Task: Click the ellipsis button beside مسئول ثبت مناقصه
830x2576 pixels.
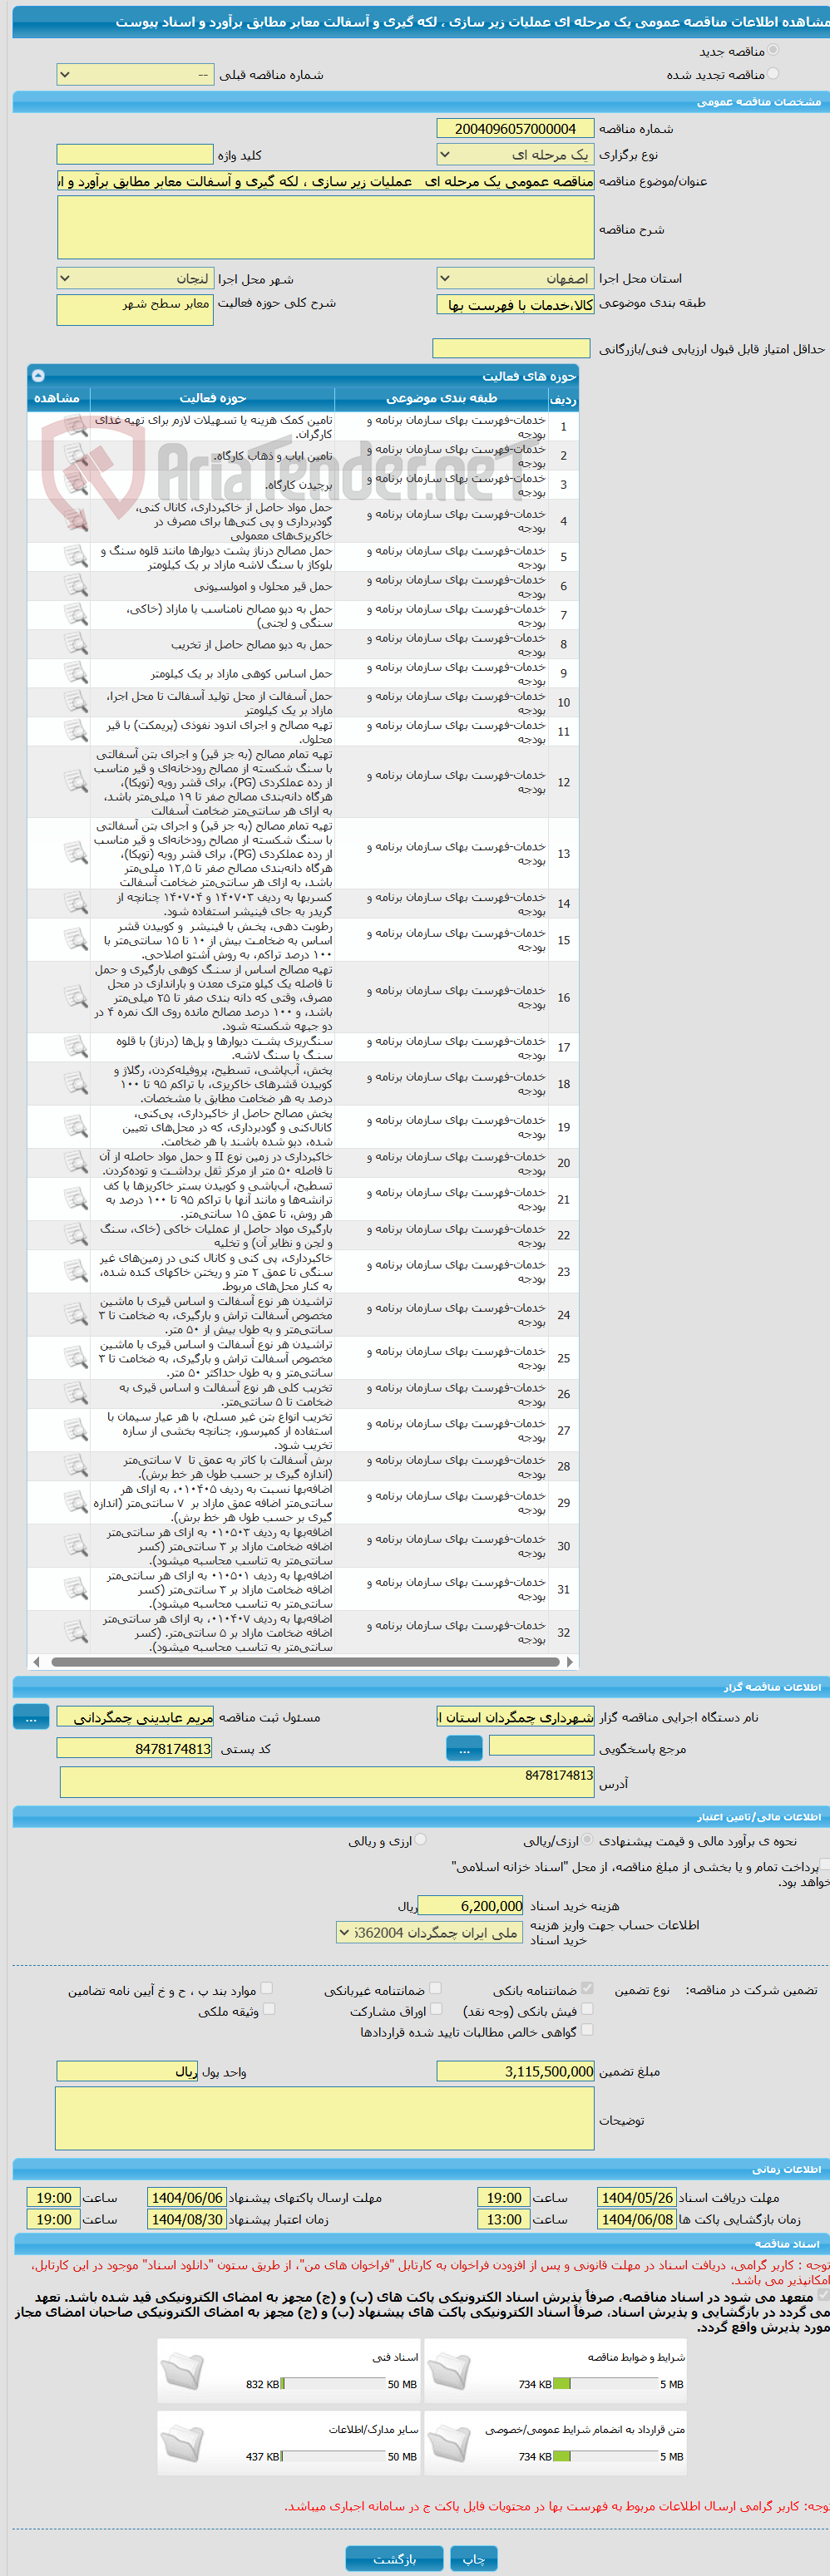Action: [x=31, y=1717]
